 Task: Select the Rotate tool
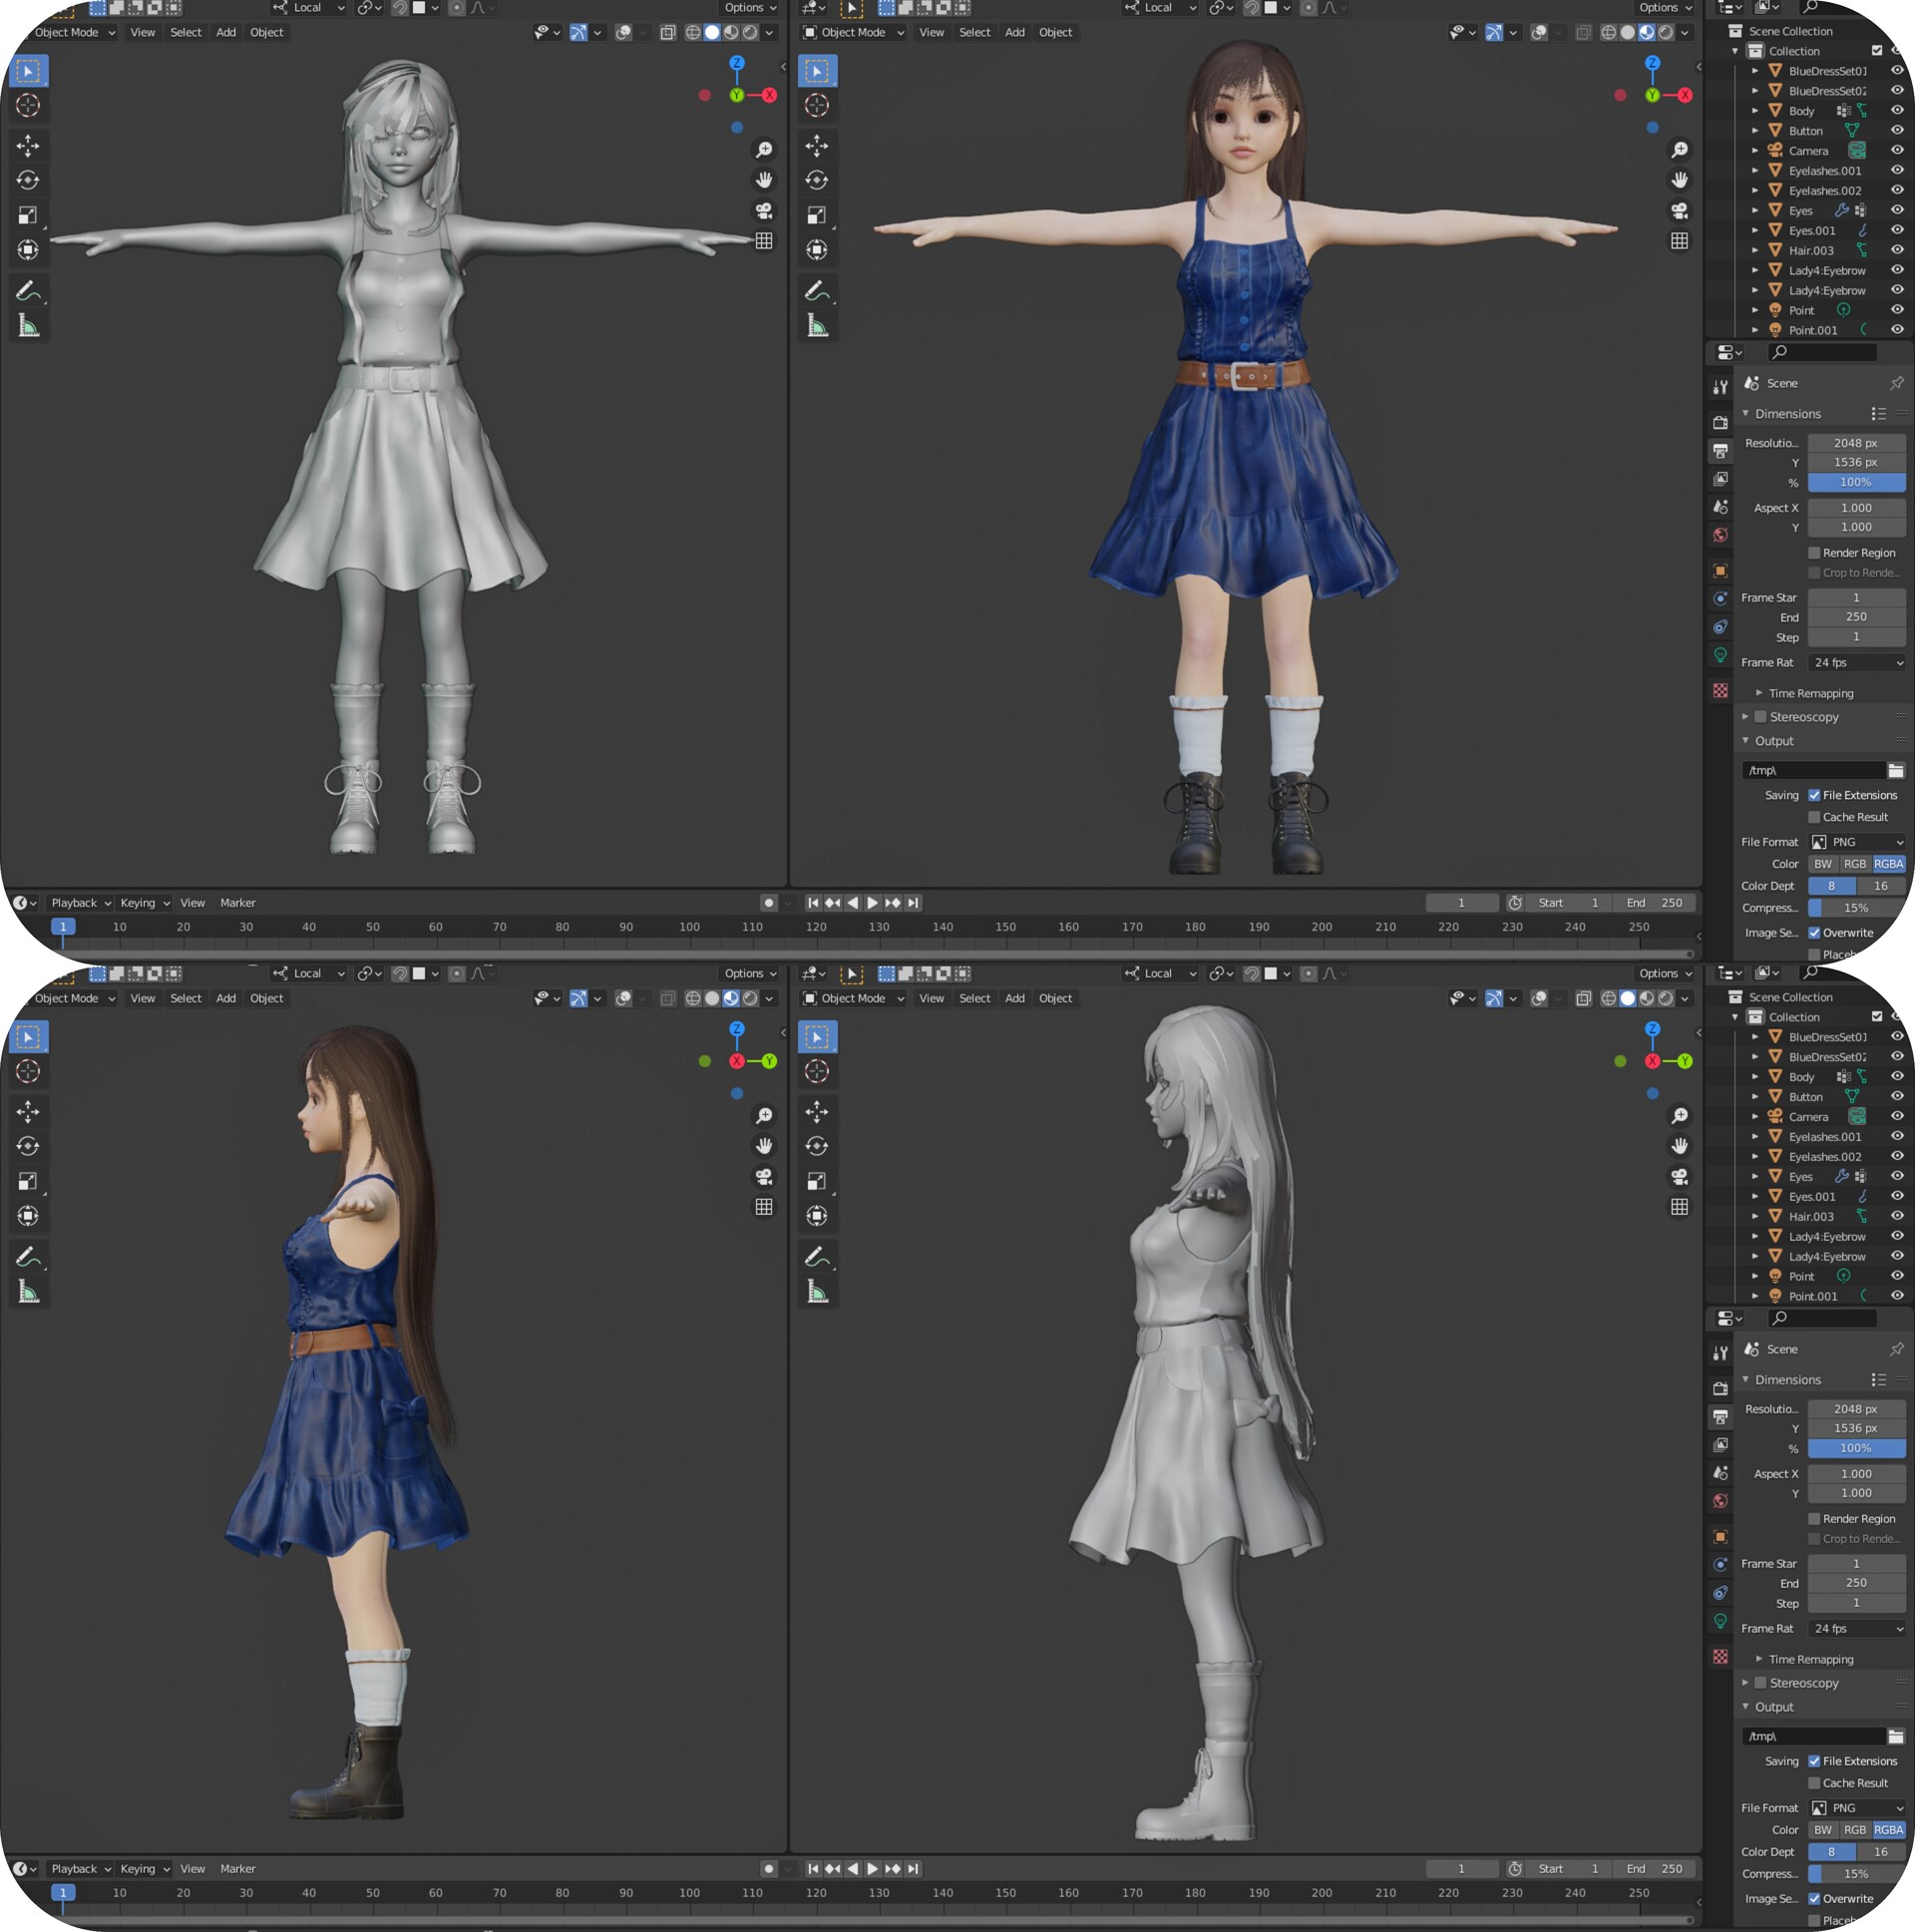click(28, 181)
